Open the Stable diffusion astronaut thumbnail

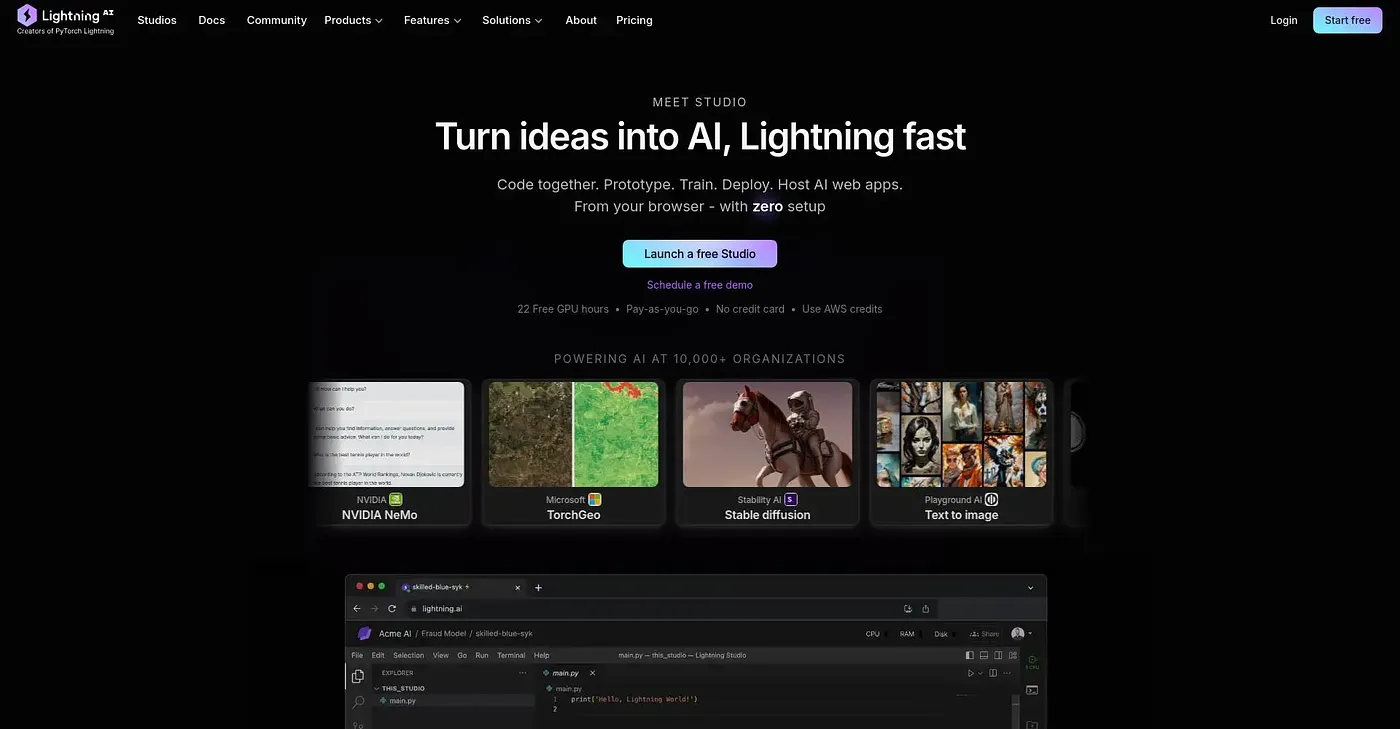click(767, 434)
